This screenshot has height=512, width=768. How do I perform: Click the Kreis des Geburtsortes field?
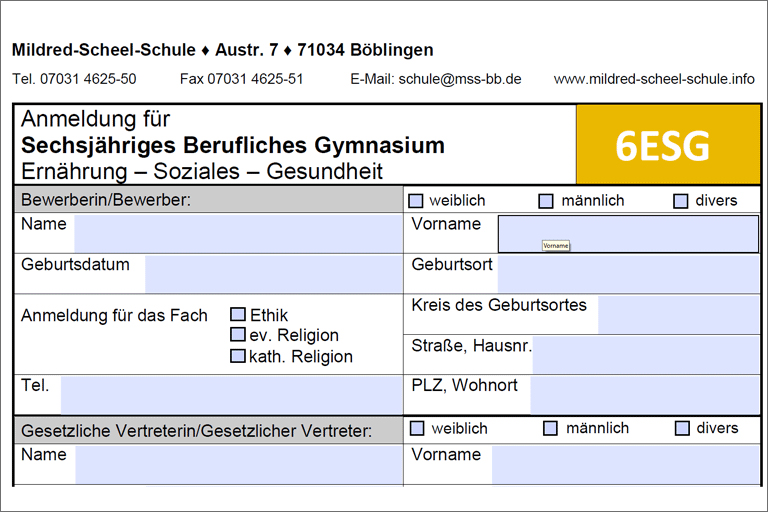[678, 314]
